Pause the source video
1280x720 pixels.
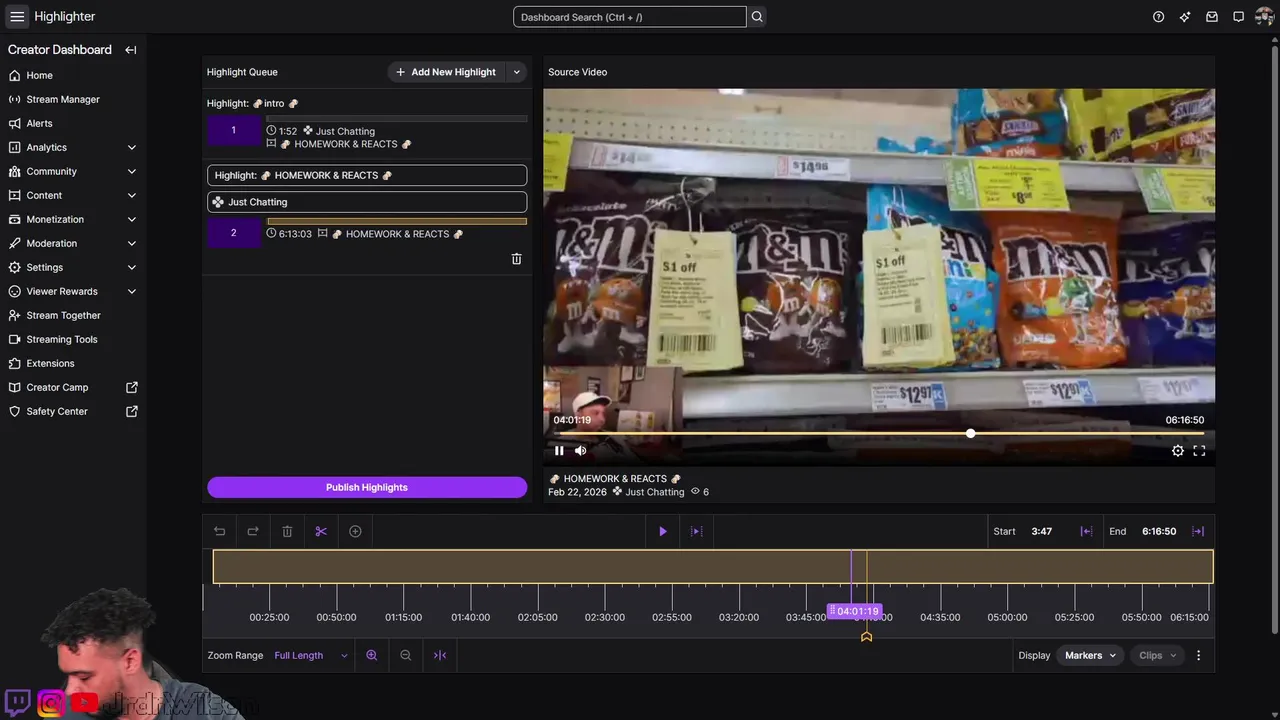pos(559,451)
